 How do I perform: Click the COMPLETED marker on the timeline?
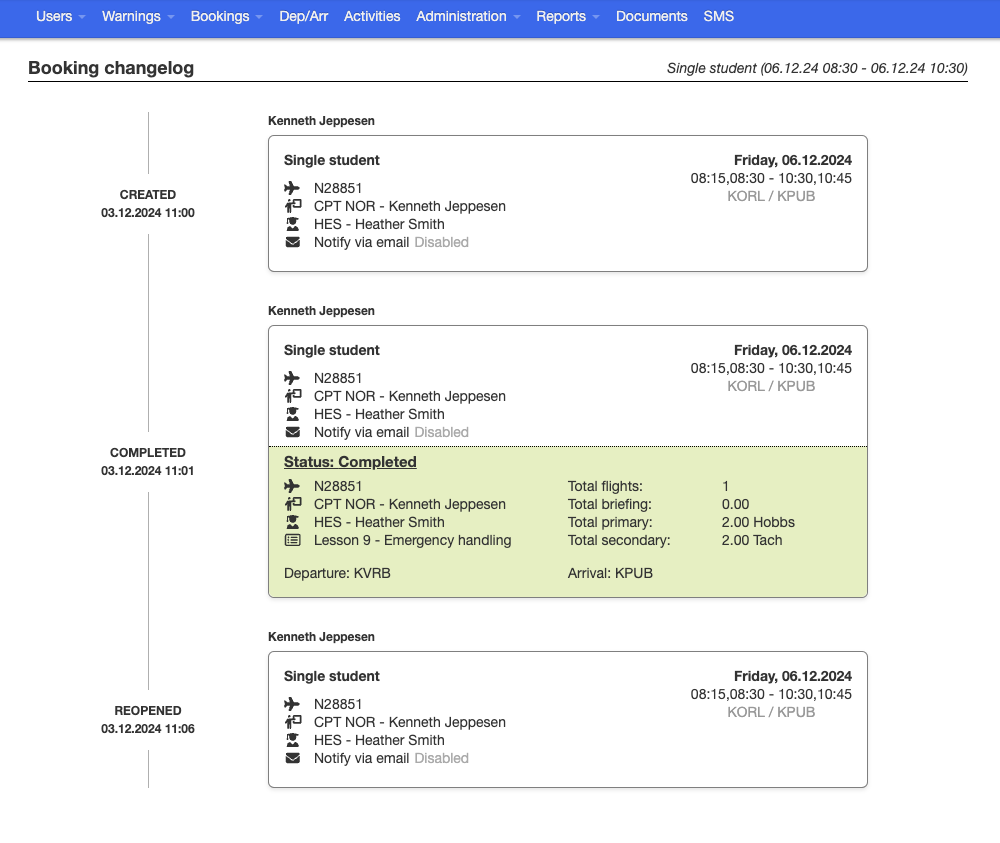(x=148, y=452)
